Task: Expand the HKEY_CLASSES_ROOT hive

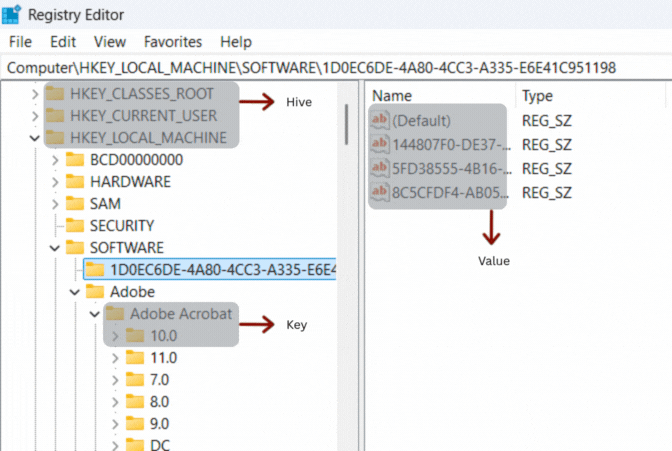Action: point(35,94)
